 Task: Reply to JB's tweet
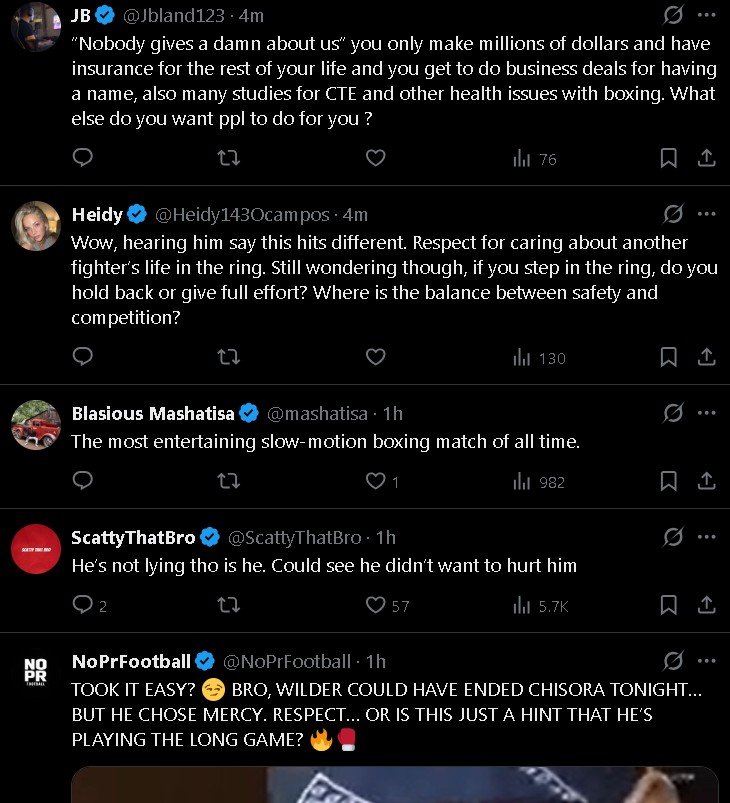(x=83, y=158)
